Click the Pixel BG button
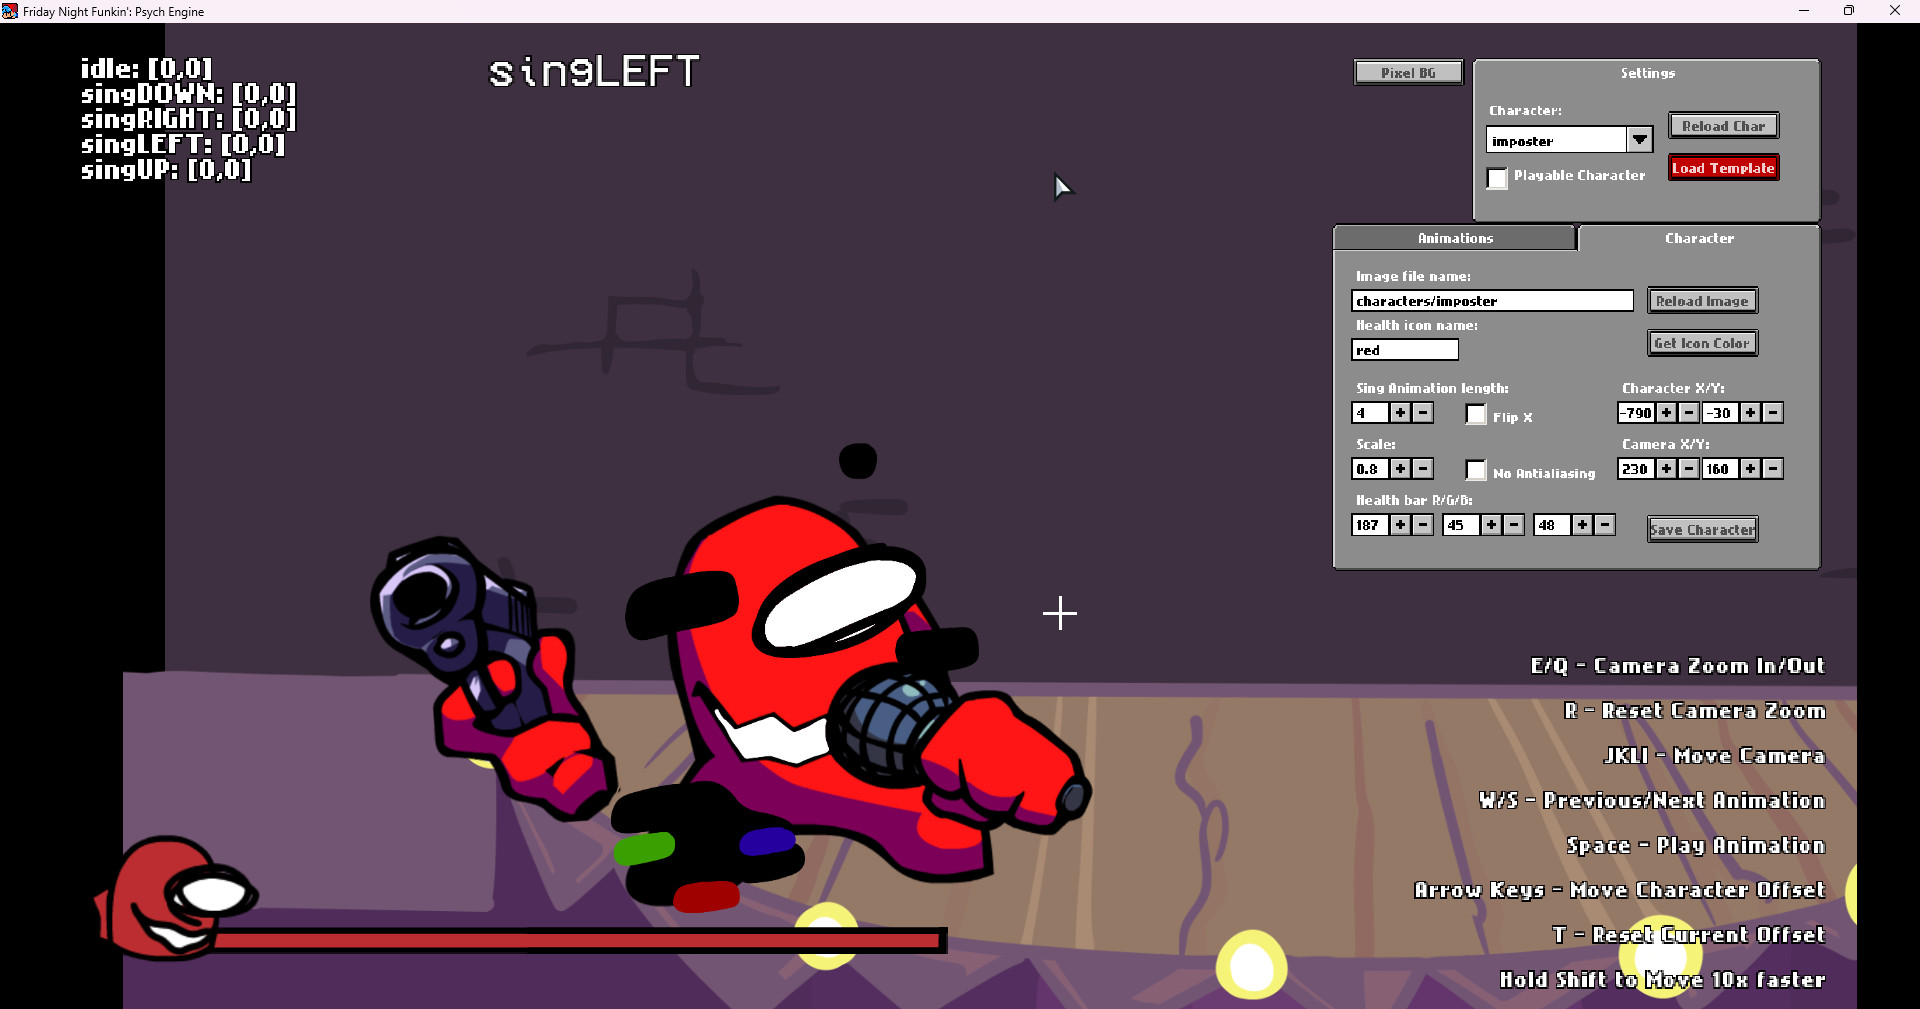Screen dimensions: 1920x1009 point(1407,71)
